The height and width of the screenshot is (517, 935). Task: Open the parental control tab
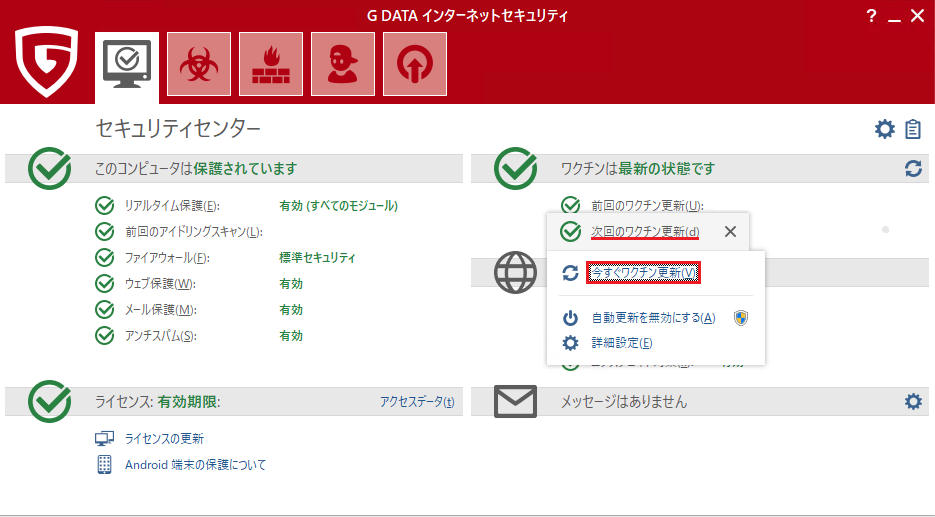[343, 64]
